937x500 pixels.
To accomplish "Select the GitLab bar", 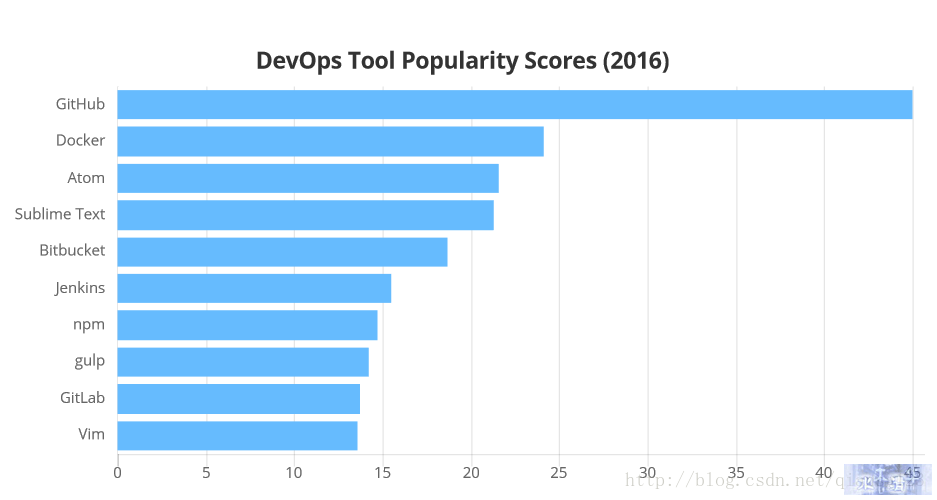I will [239, 398].
